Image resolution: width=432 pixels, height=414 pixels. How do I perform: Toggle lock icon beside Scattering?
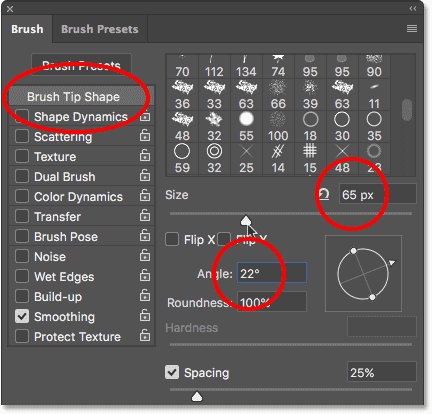click(145, 136)
